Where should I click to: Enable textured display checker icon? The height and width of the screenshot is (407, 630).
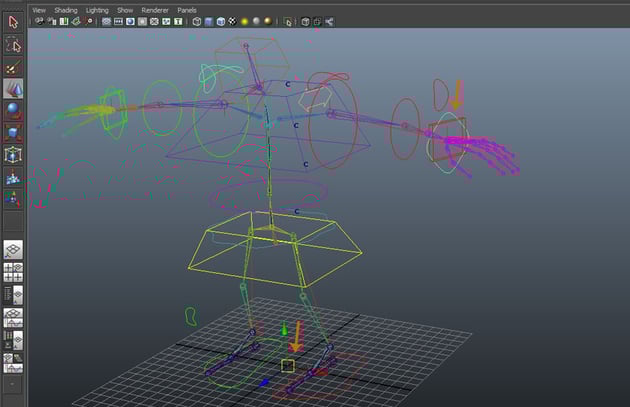pyautogui.click(x=233, y=21)
